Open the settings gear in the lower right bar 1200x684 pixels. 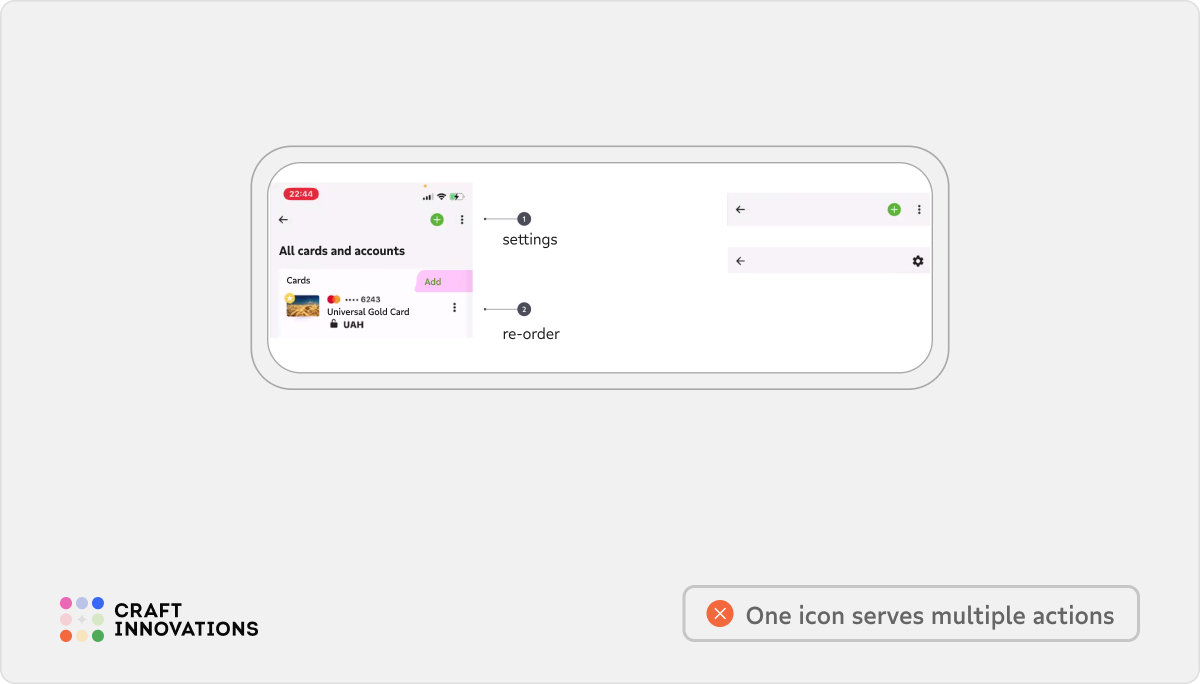point(918,261)
